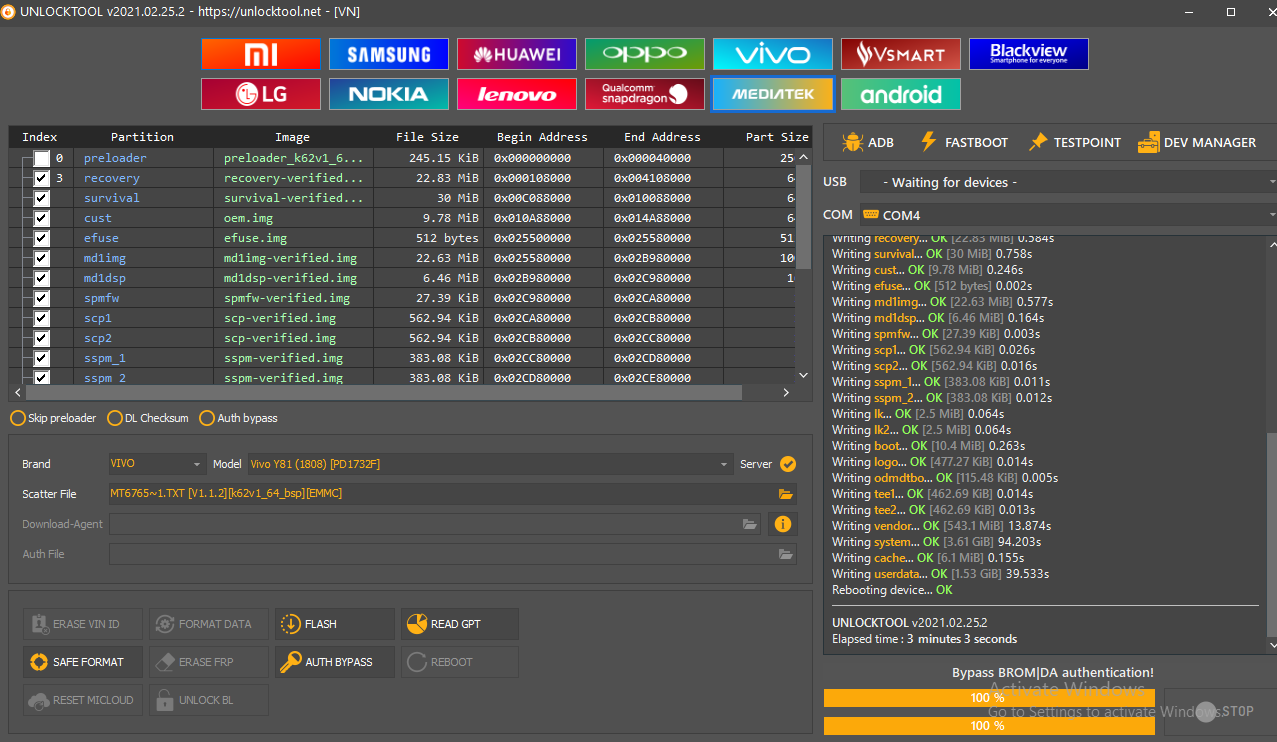Click the AUTH BYPASS button
The width and height of the screenshot is (1277, 742).
pyautogui.click(x=335, y=662)
